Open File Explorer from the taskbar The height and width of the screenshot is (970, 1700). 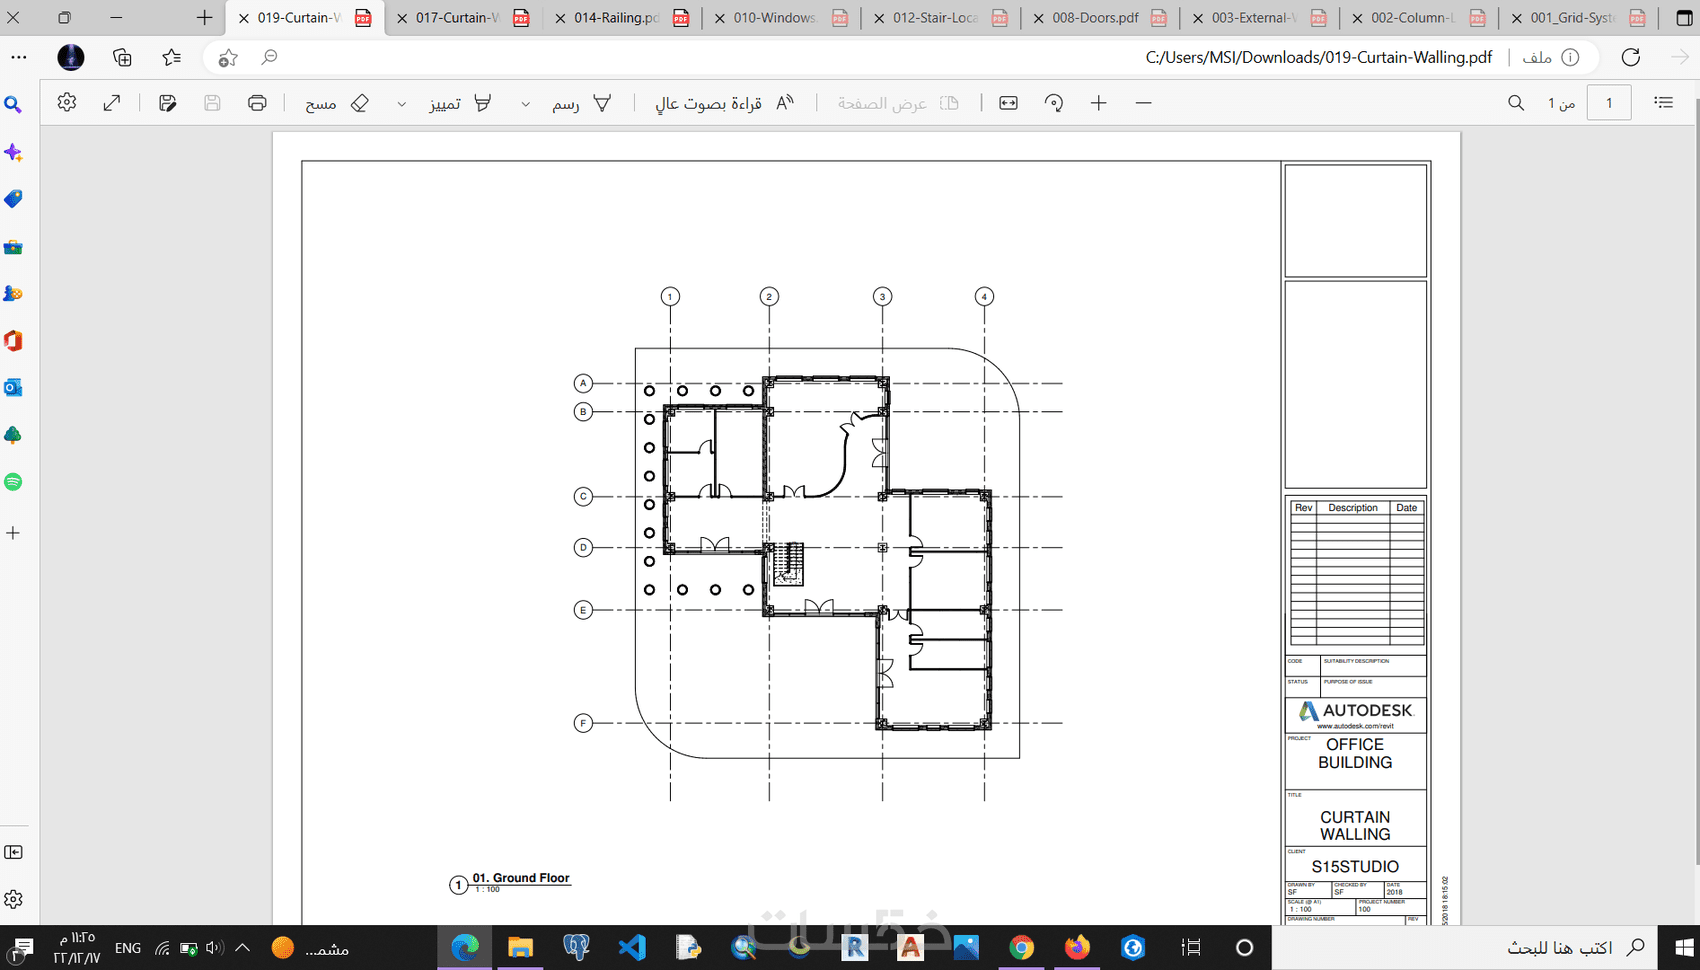520,947
